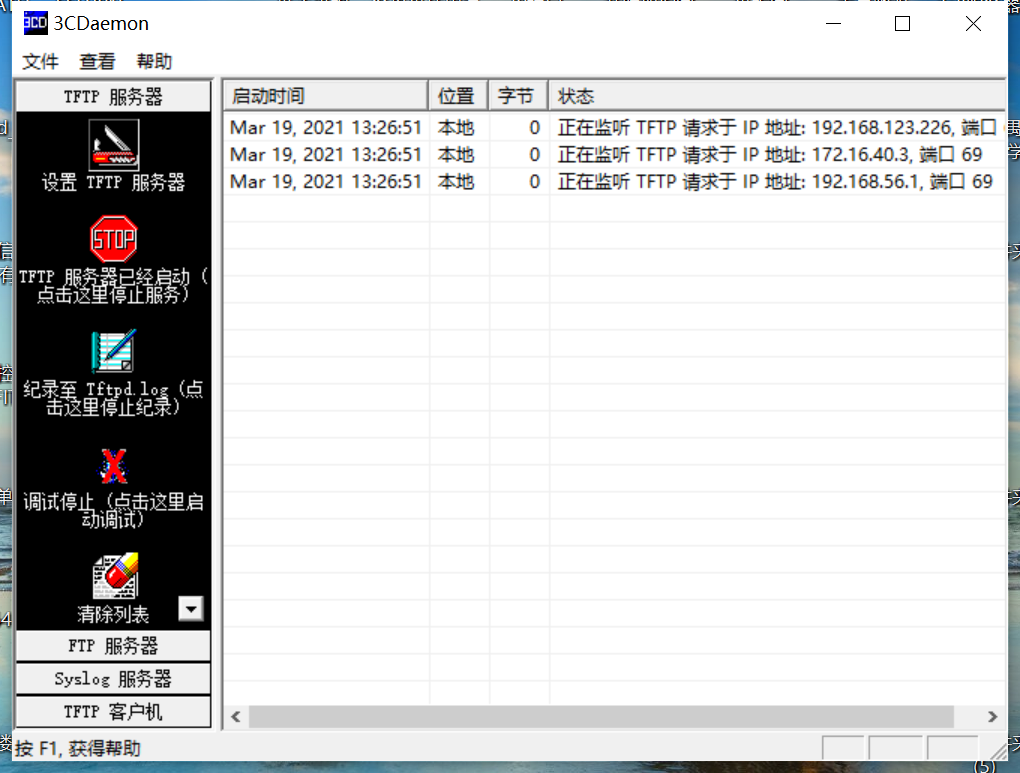Switch to the FTP 服务器 panel
Screen dimensions: 1020x773
[x=113, y=646]
